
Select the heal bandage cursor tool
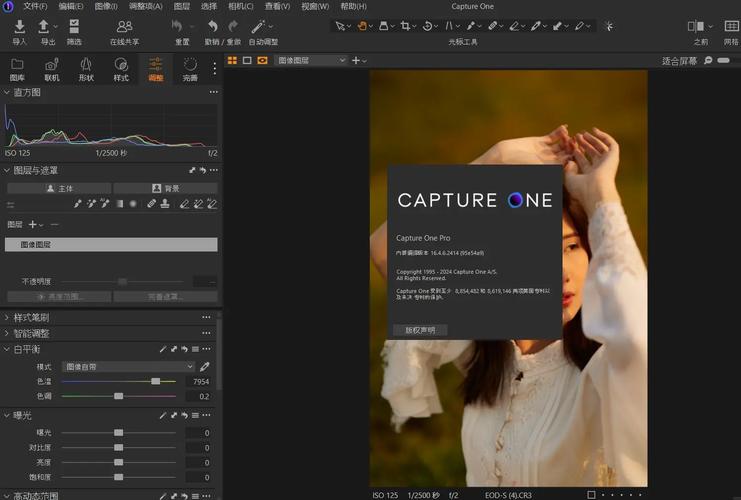(x=492, y=26)
